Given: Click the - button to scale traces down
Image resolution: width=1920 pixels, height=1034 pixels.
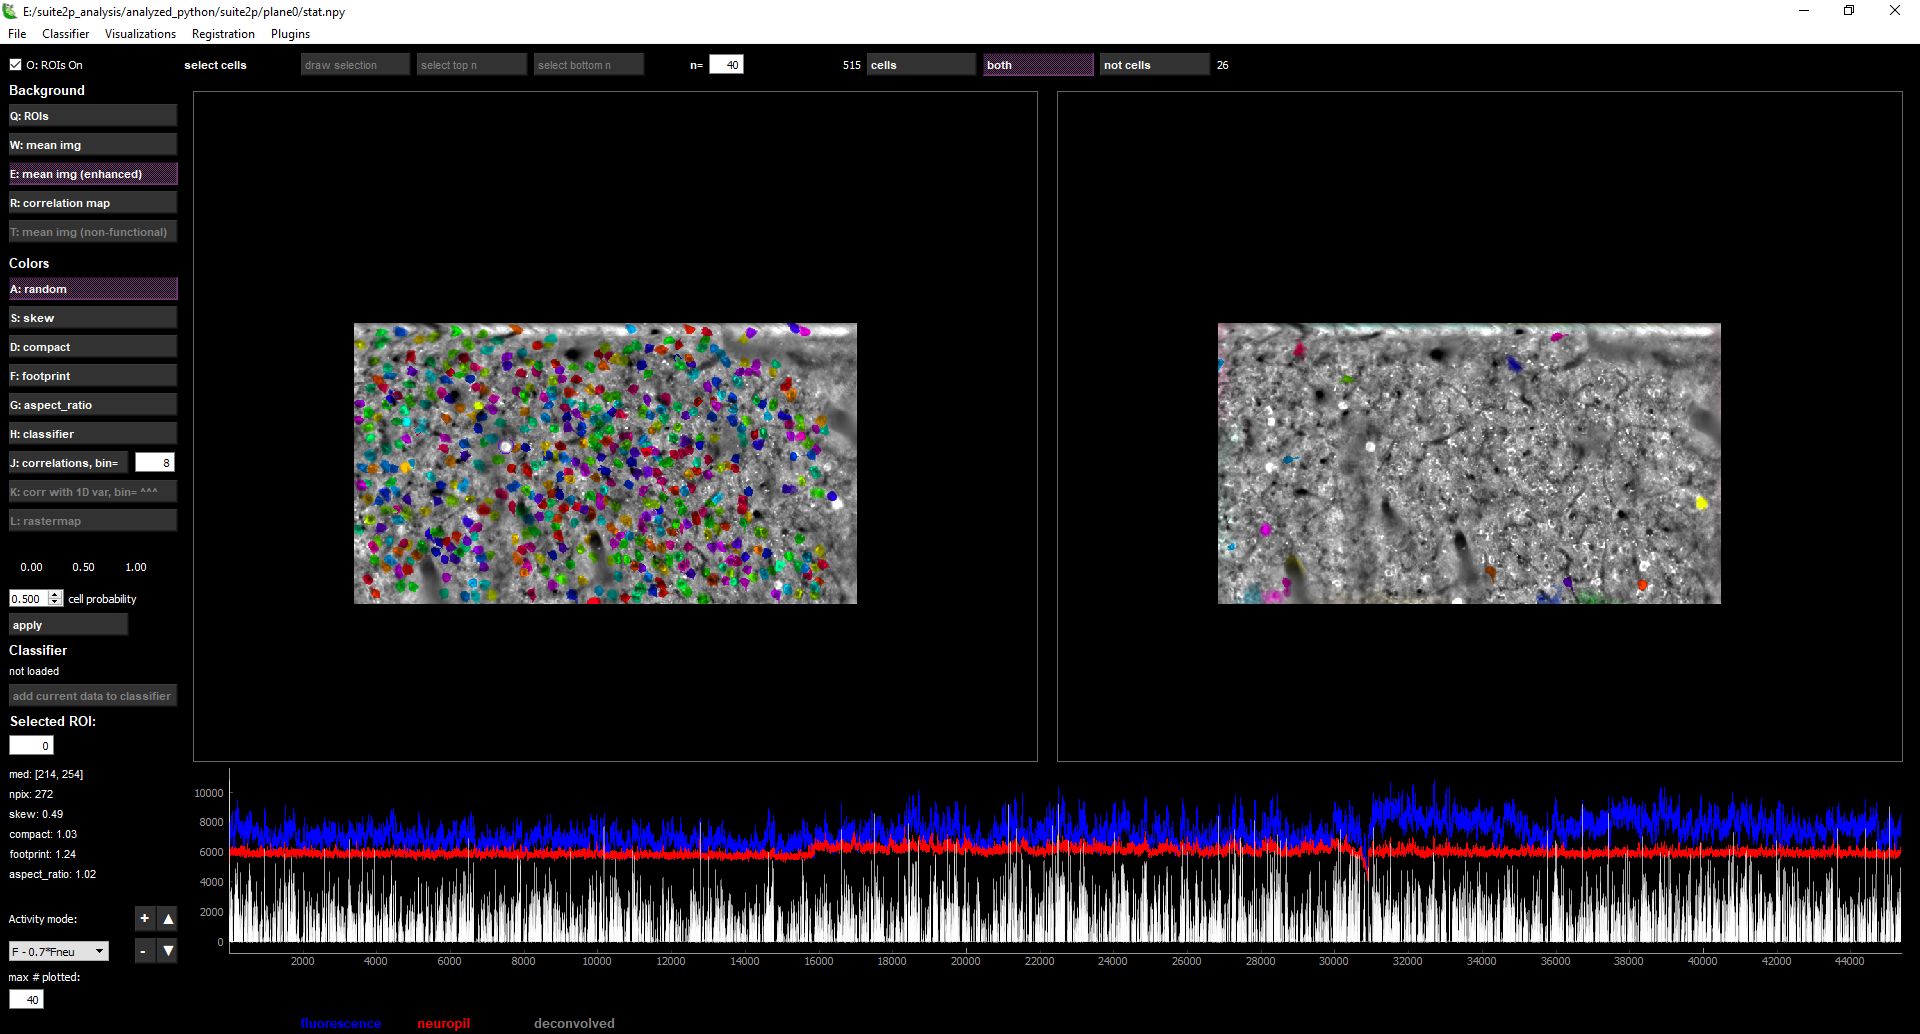Looking at the screenshot, I should (x=143, y=951).
